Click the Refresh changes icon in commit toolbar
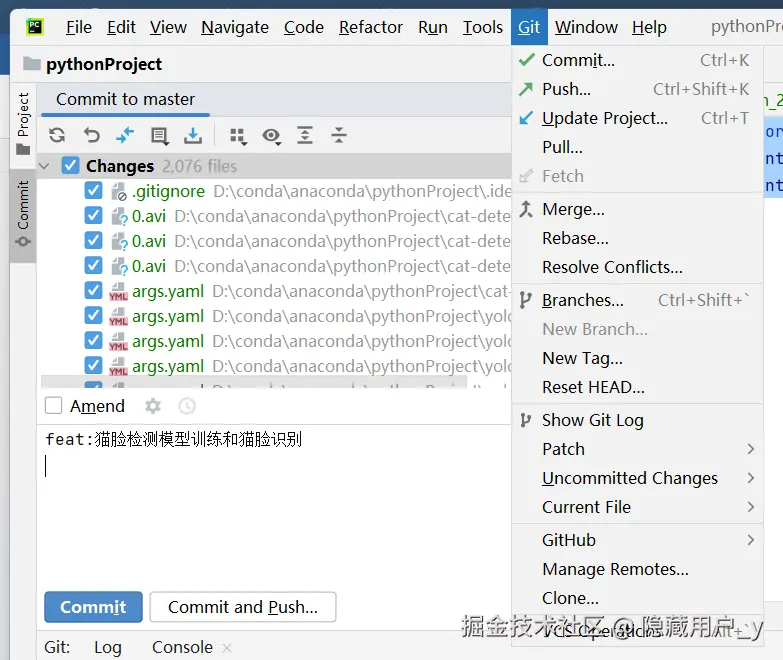Screen dimensions: 783x660 pyautogui.click(x=57, y=135)
